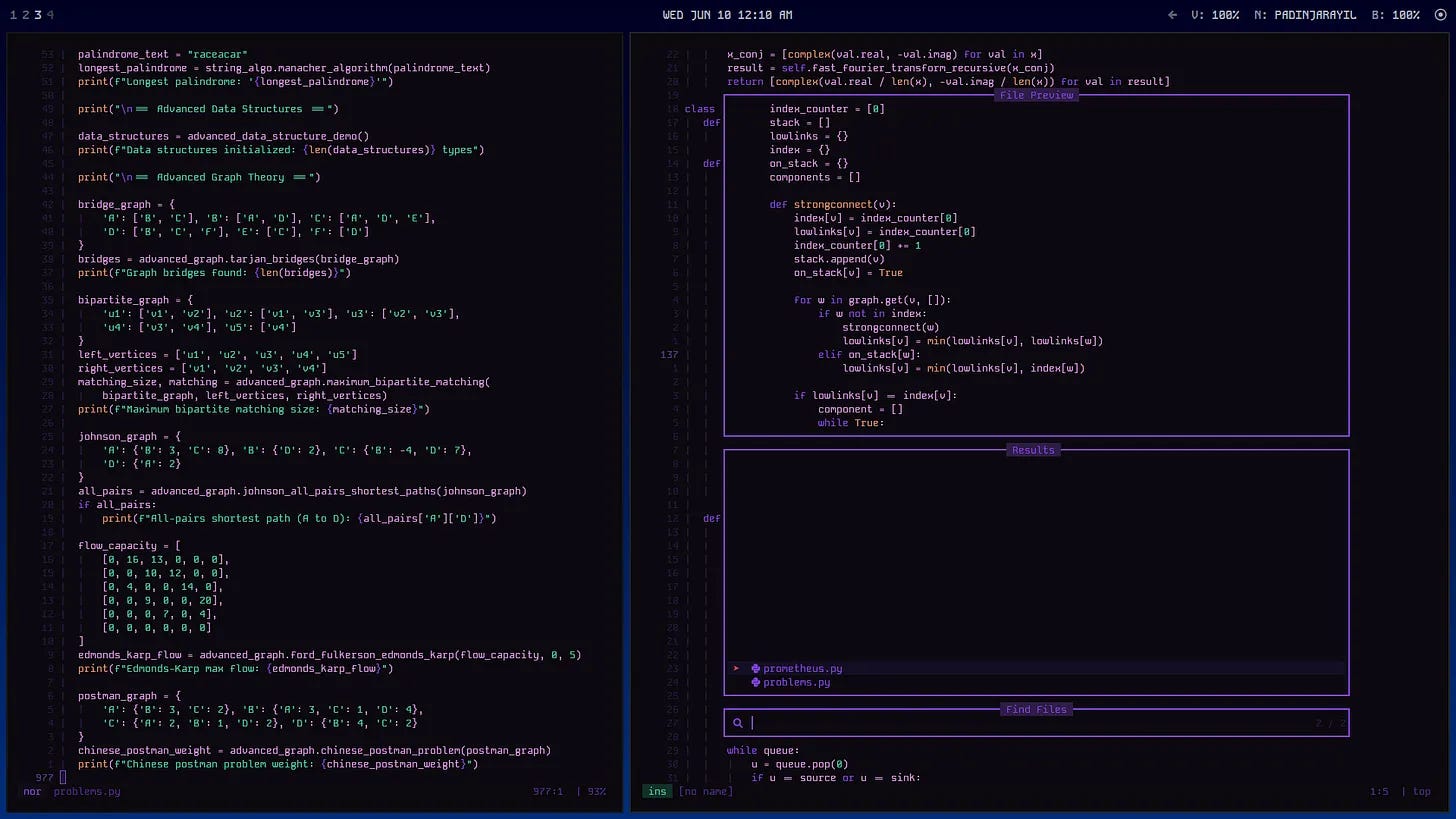1456x819 pixels.
Task: Click the edmonds_karp_flow assignment line
Action: click(x=329, y=655)
